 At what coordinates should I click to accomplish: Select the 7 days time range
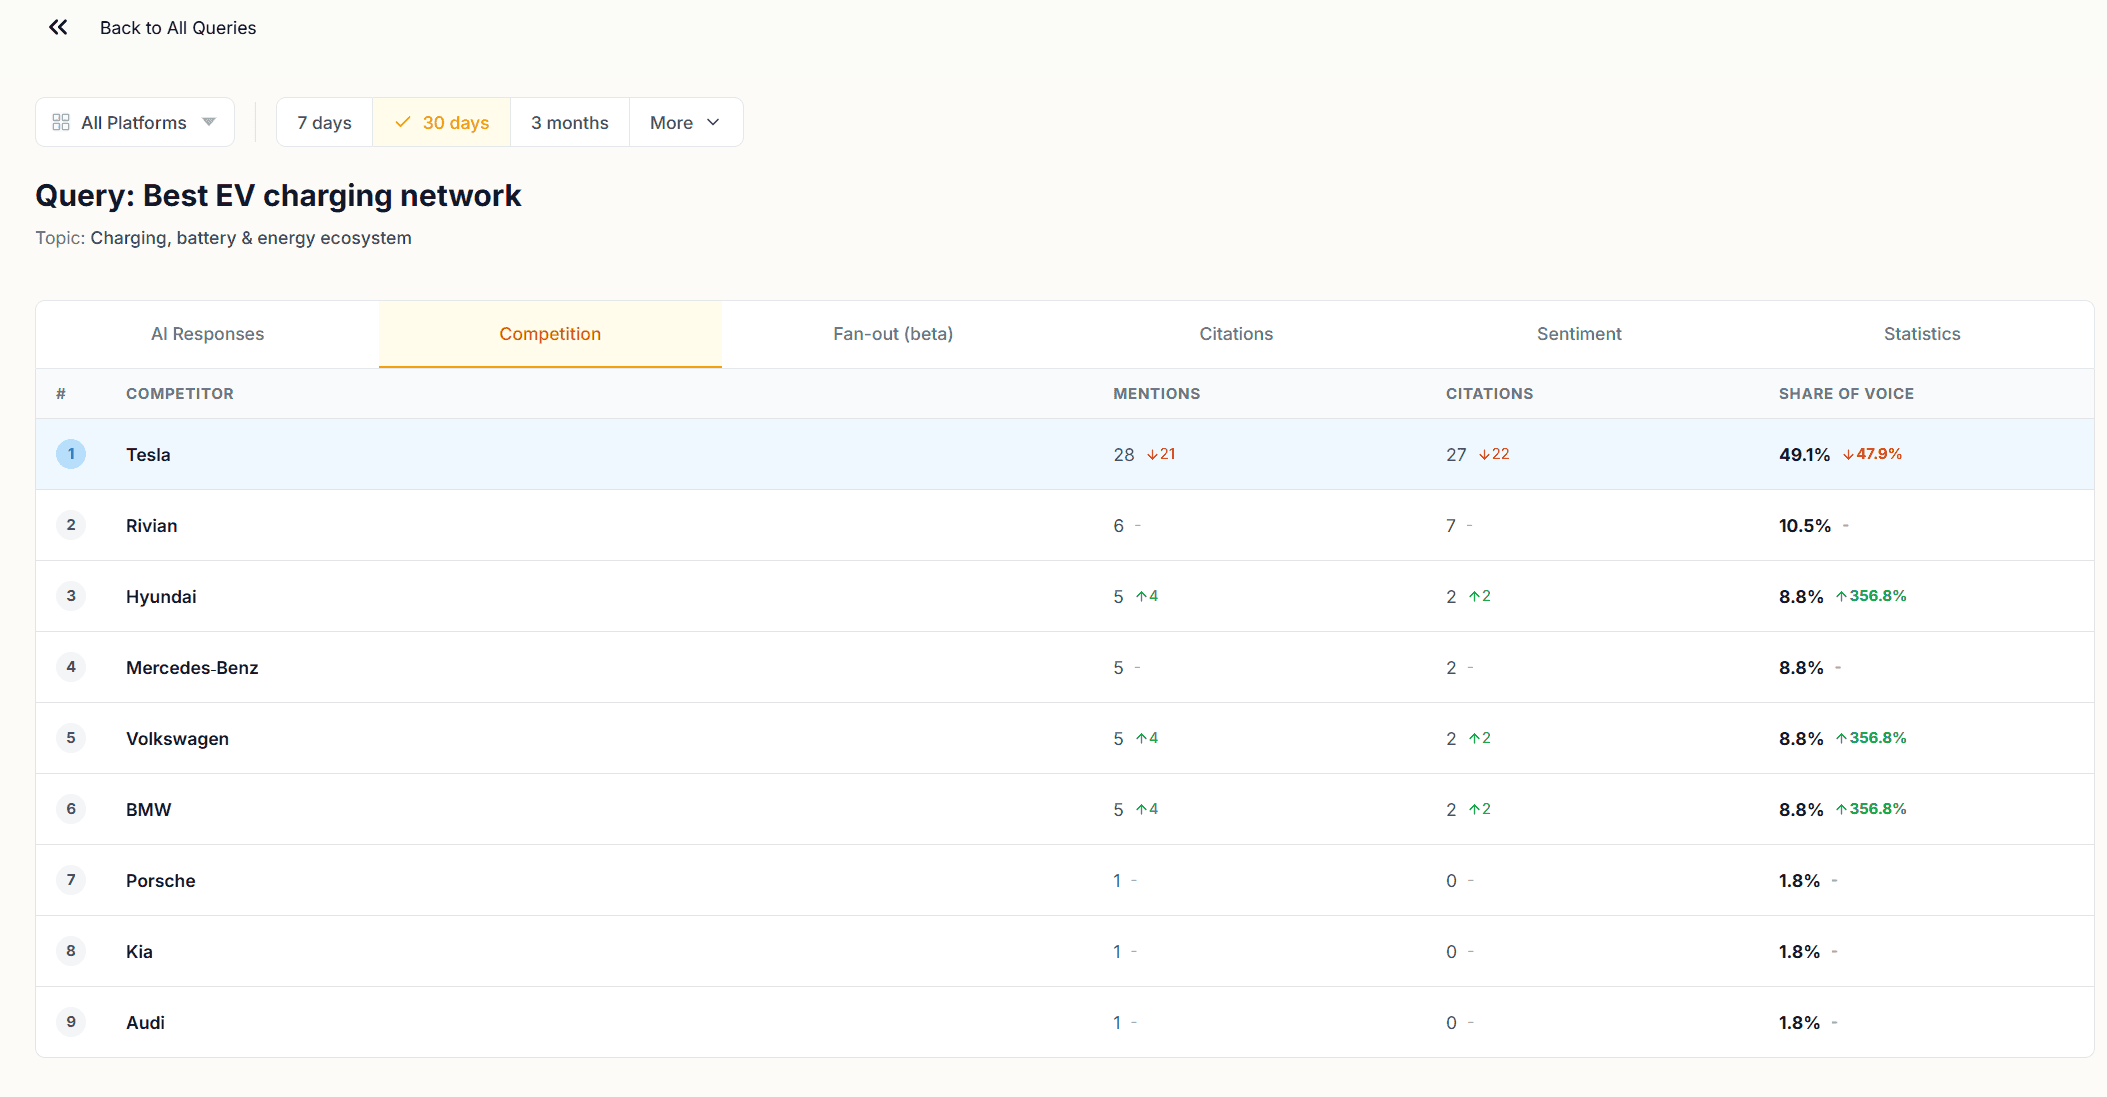[324, 122]
